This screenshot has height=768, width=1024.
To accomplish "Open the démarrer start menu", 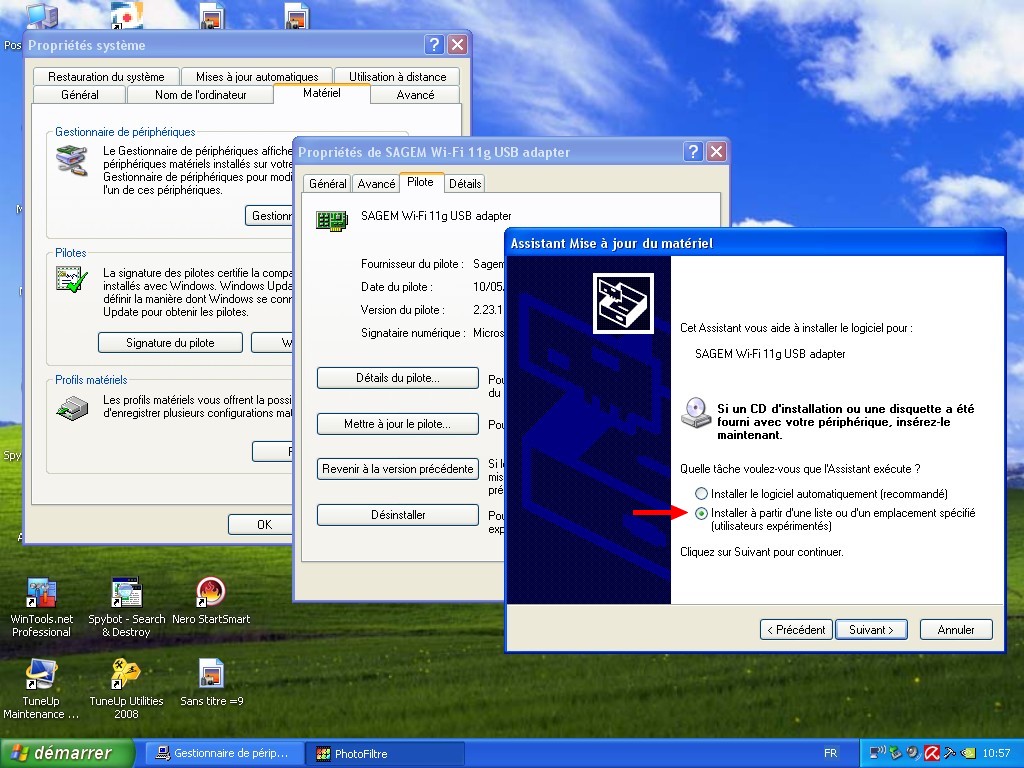I will click(x=67, y=753).
